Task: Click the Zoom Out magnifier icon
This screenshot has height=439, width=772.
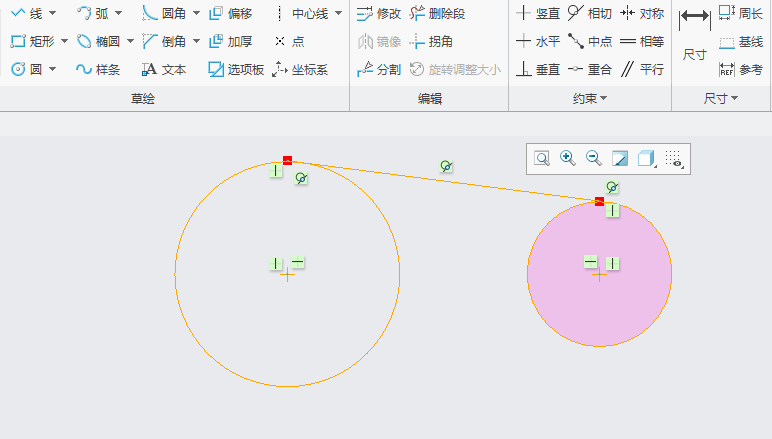Action: click(594, 158)
